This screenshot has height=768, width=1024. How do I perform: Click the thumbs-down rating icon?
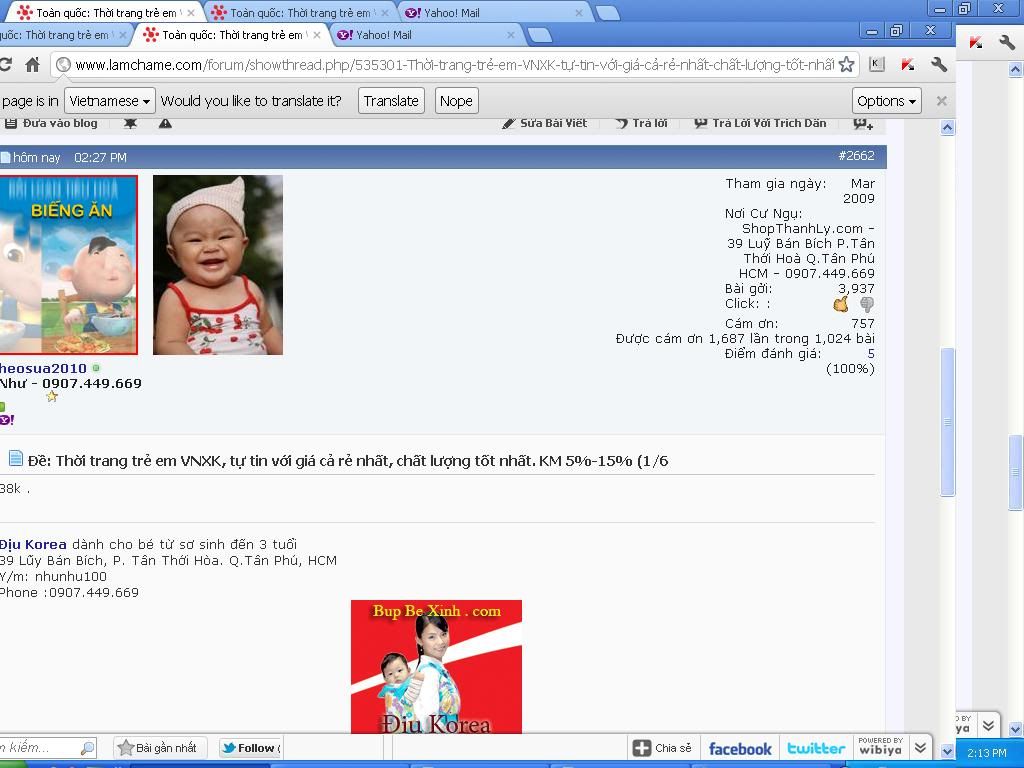pos(867,304)
